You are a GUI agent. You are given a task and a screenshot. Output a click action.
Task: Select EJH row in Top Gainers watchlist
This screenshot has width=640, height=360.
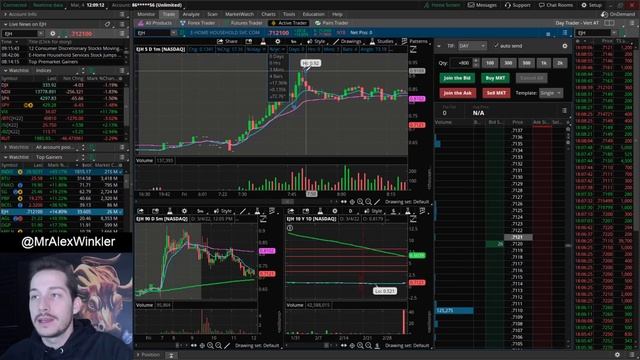(x=62, y=212)
